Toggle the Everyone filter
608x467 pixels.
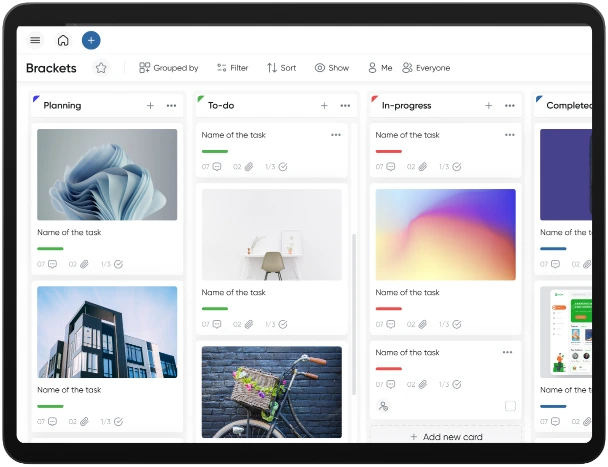426,68
